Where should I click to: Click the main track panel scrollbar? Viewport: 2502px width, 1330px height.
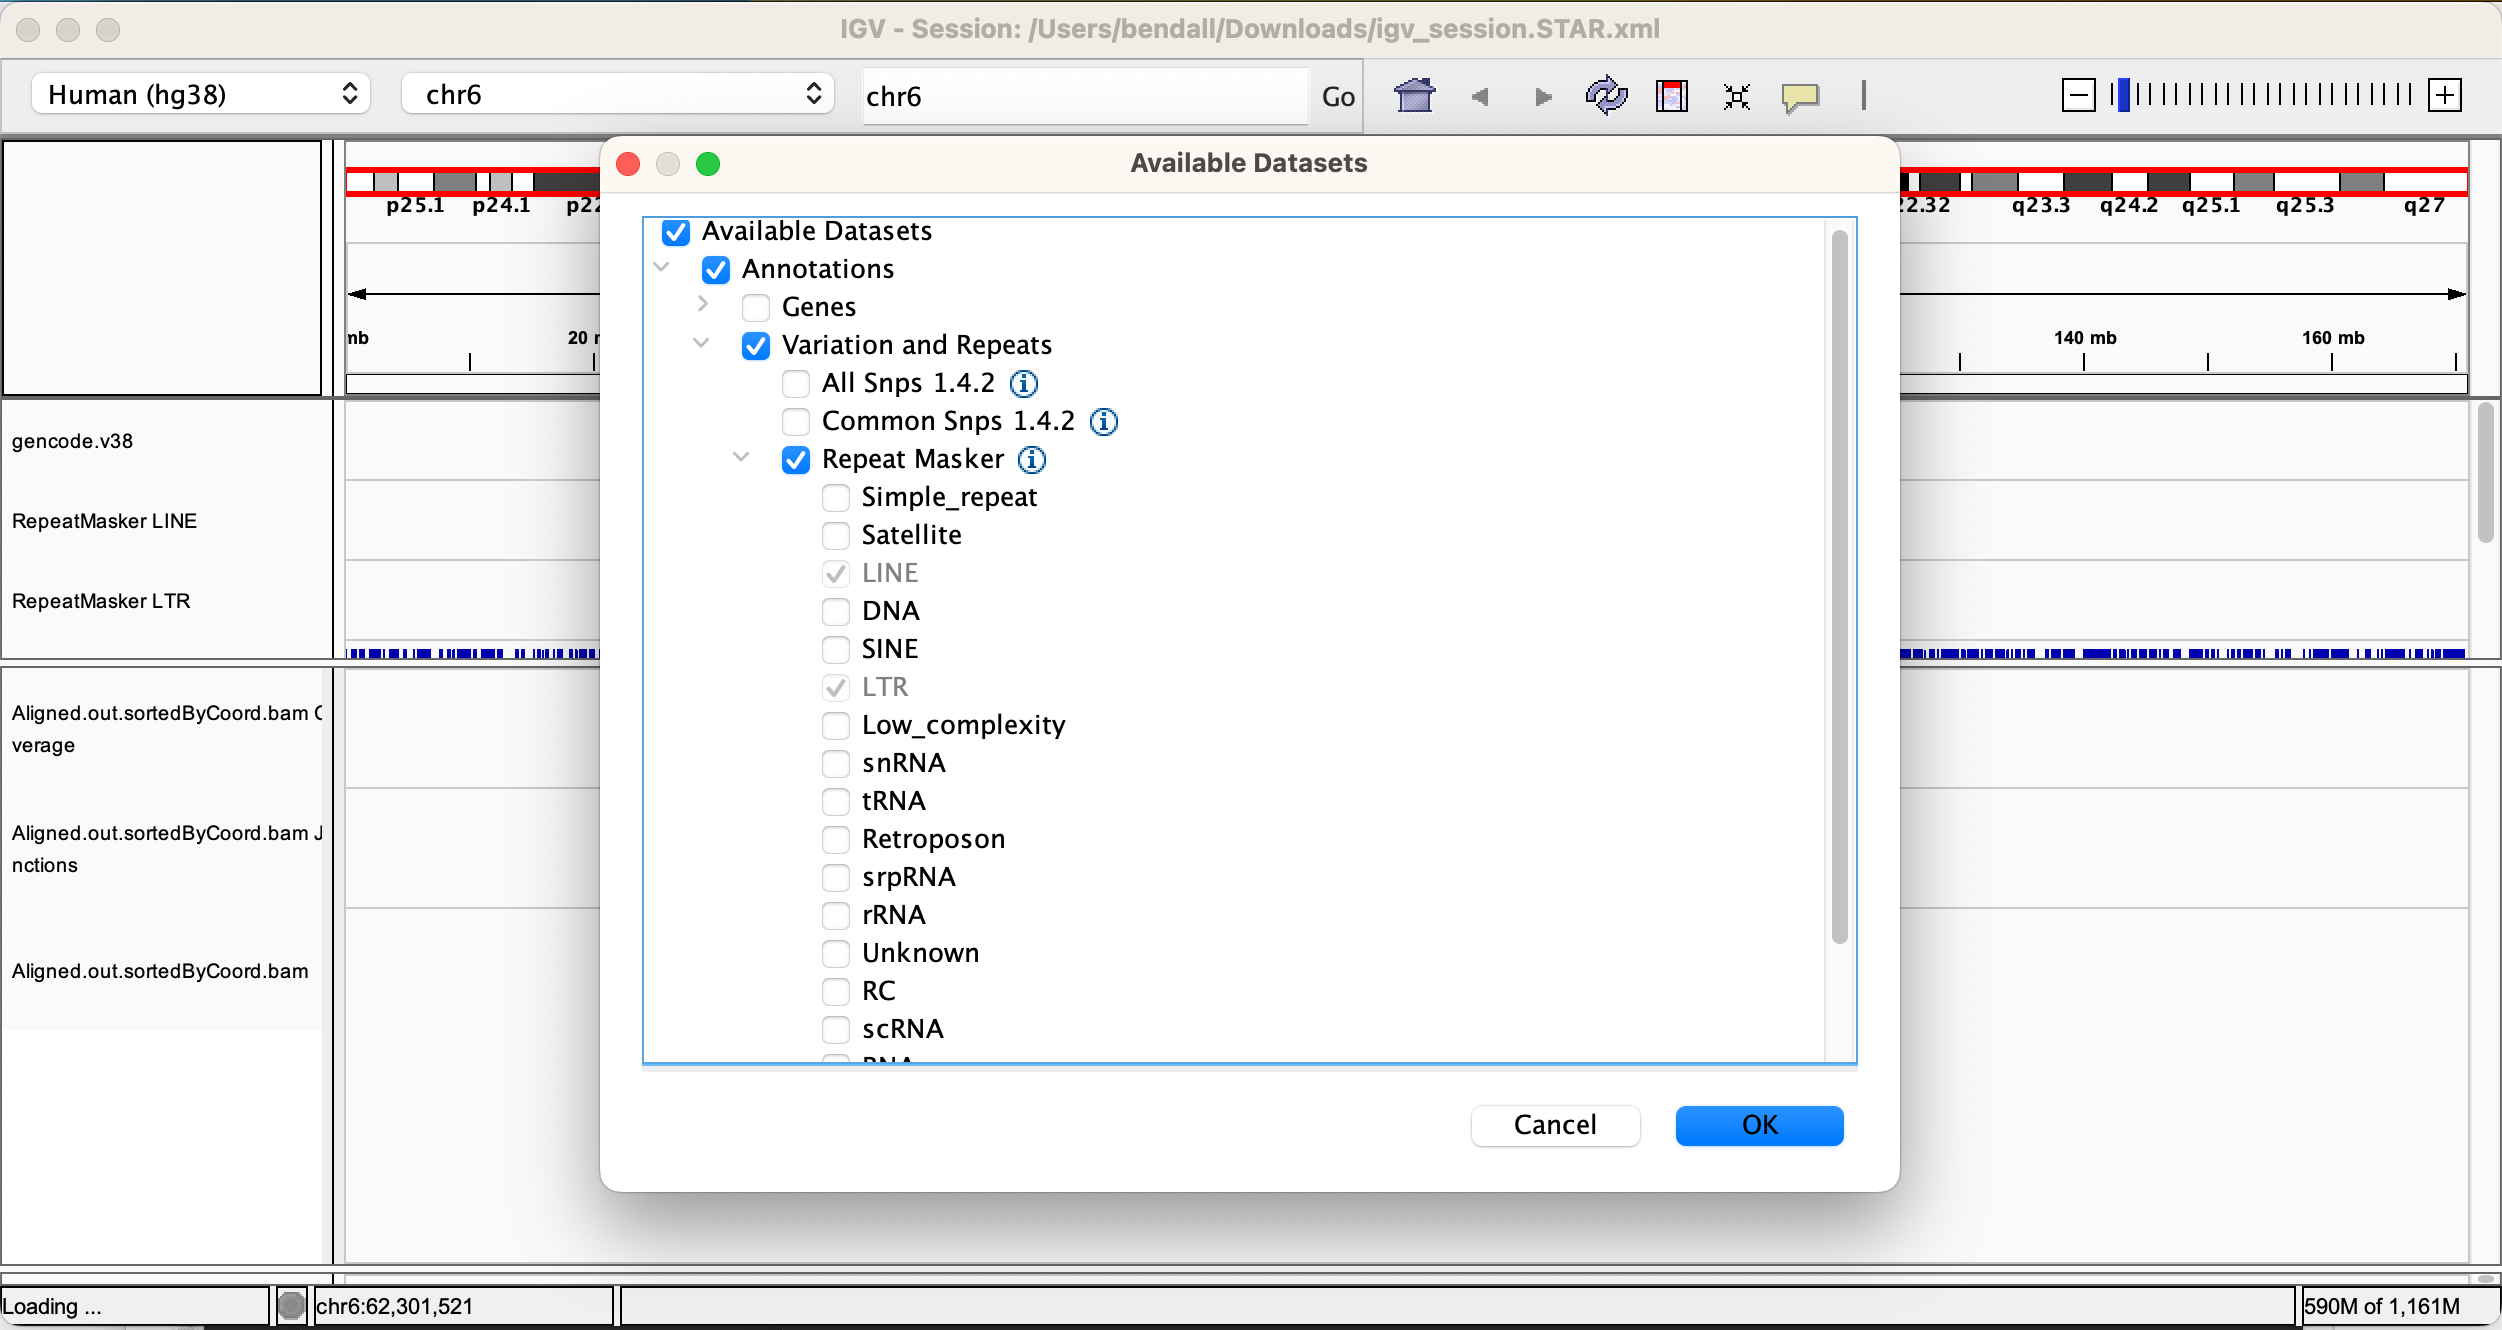(x=2486, y=472)
